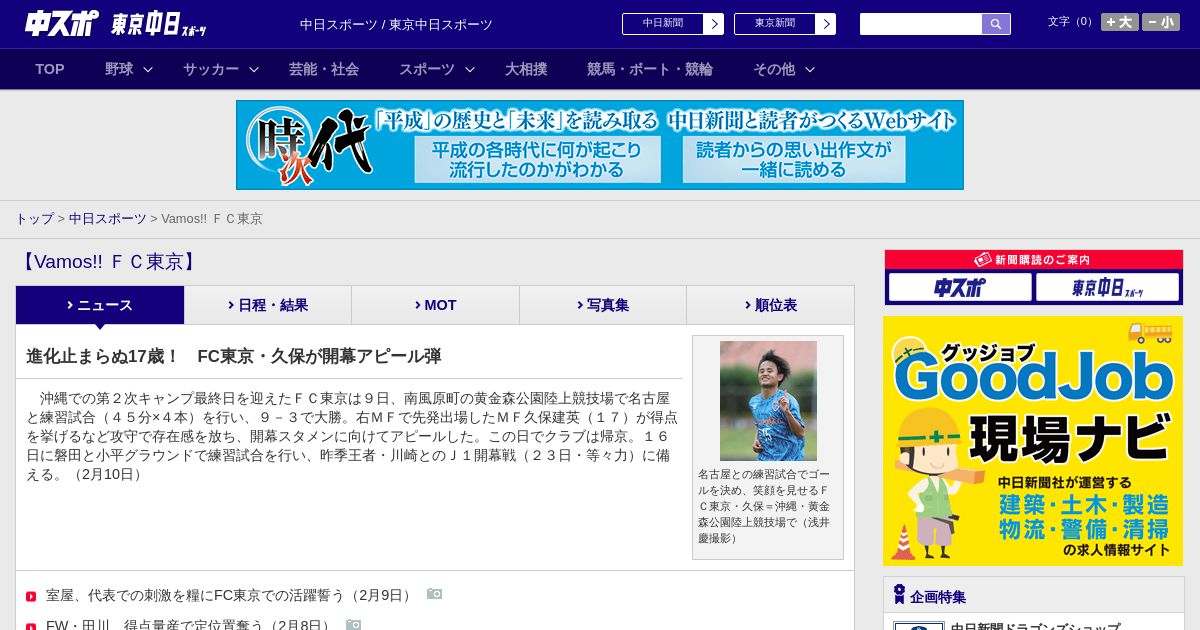Open the 中日新聞 link button

pyautogui.click(x=663, y=24)
